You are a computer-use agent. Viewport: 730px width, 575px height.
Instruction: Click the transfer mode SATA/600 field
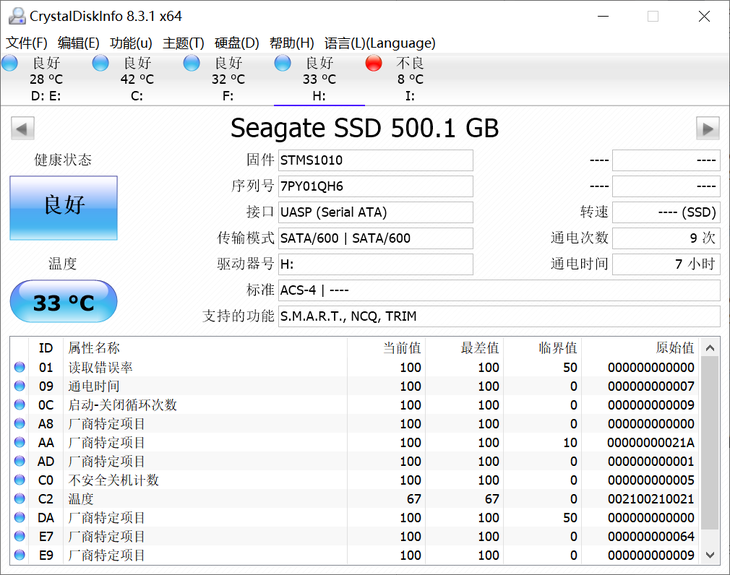click(x=375, y=238)
